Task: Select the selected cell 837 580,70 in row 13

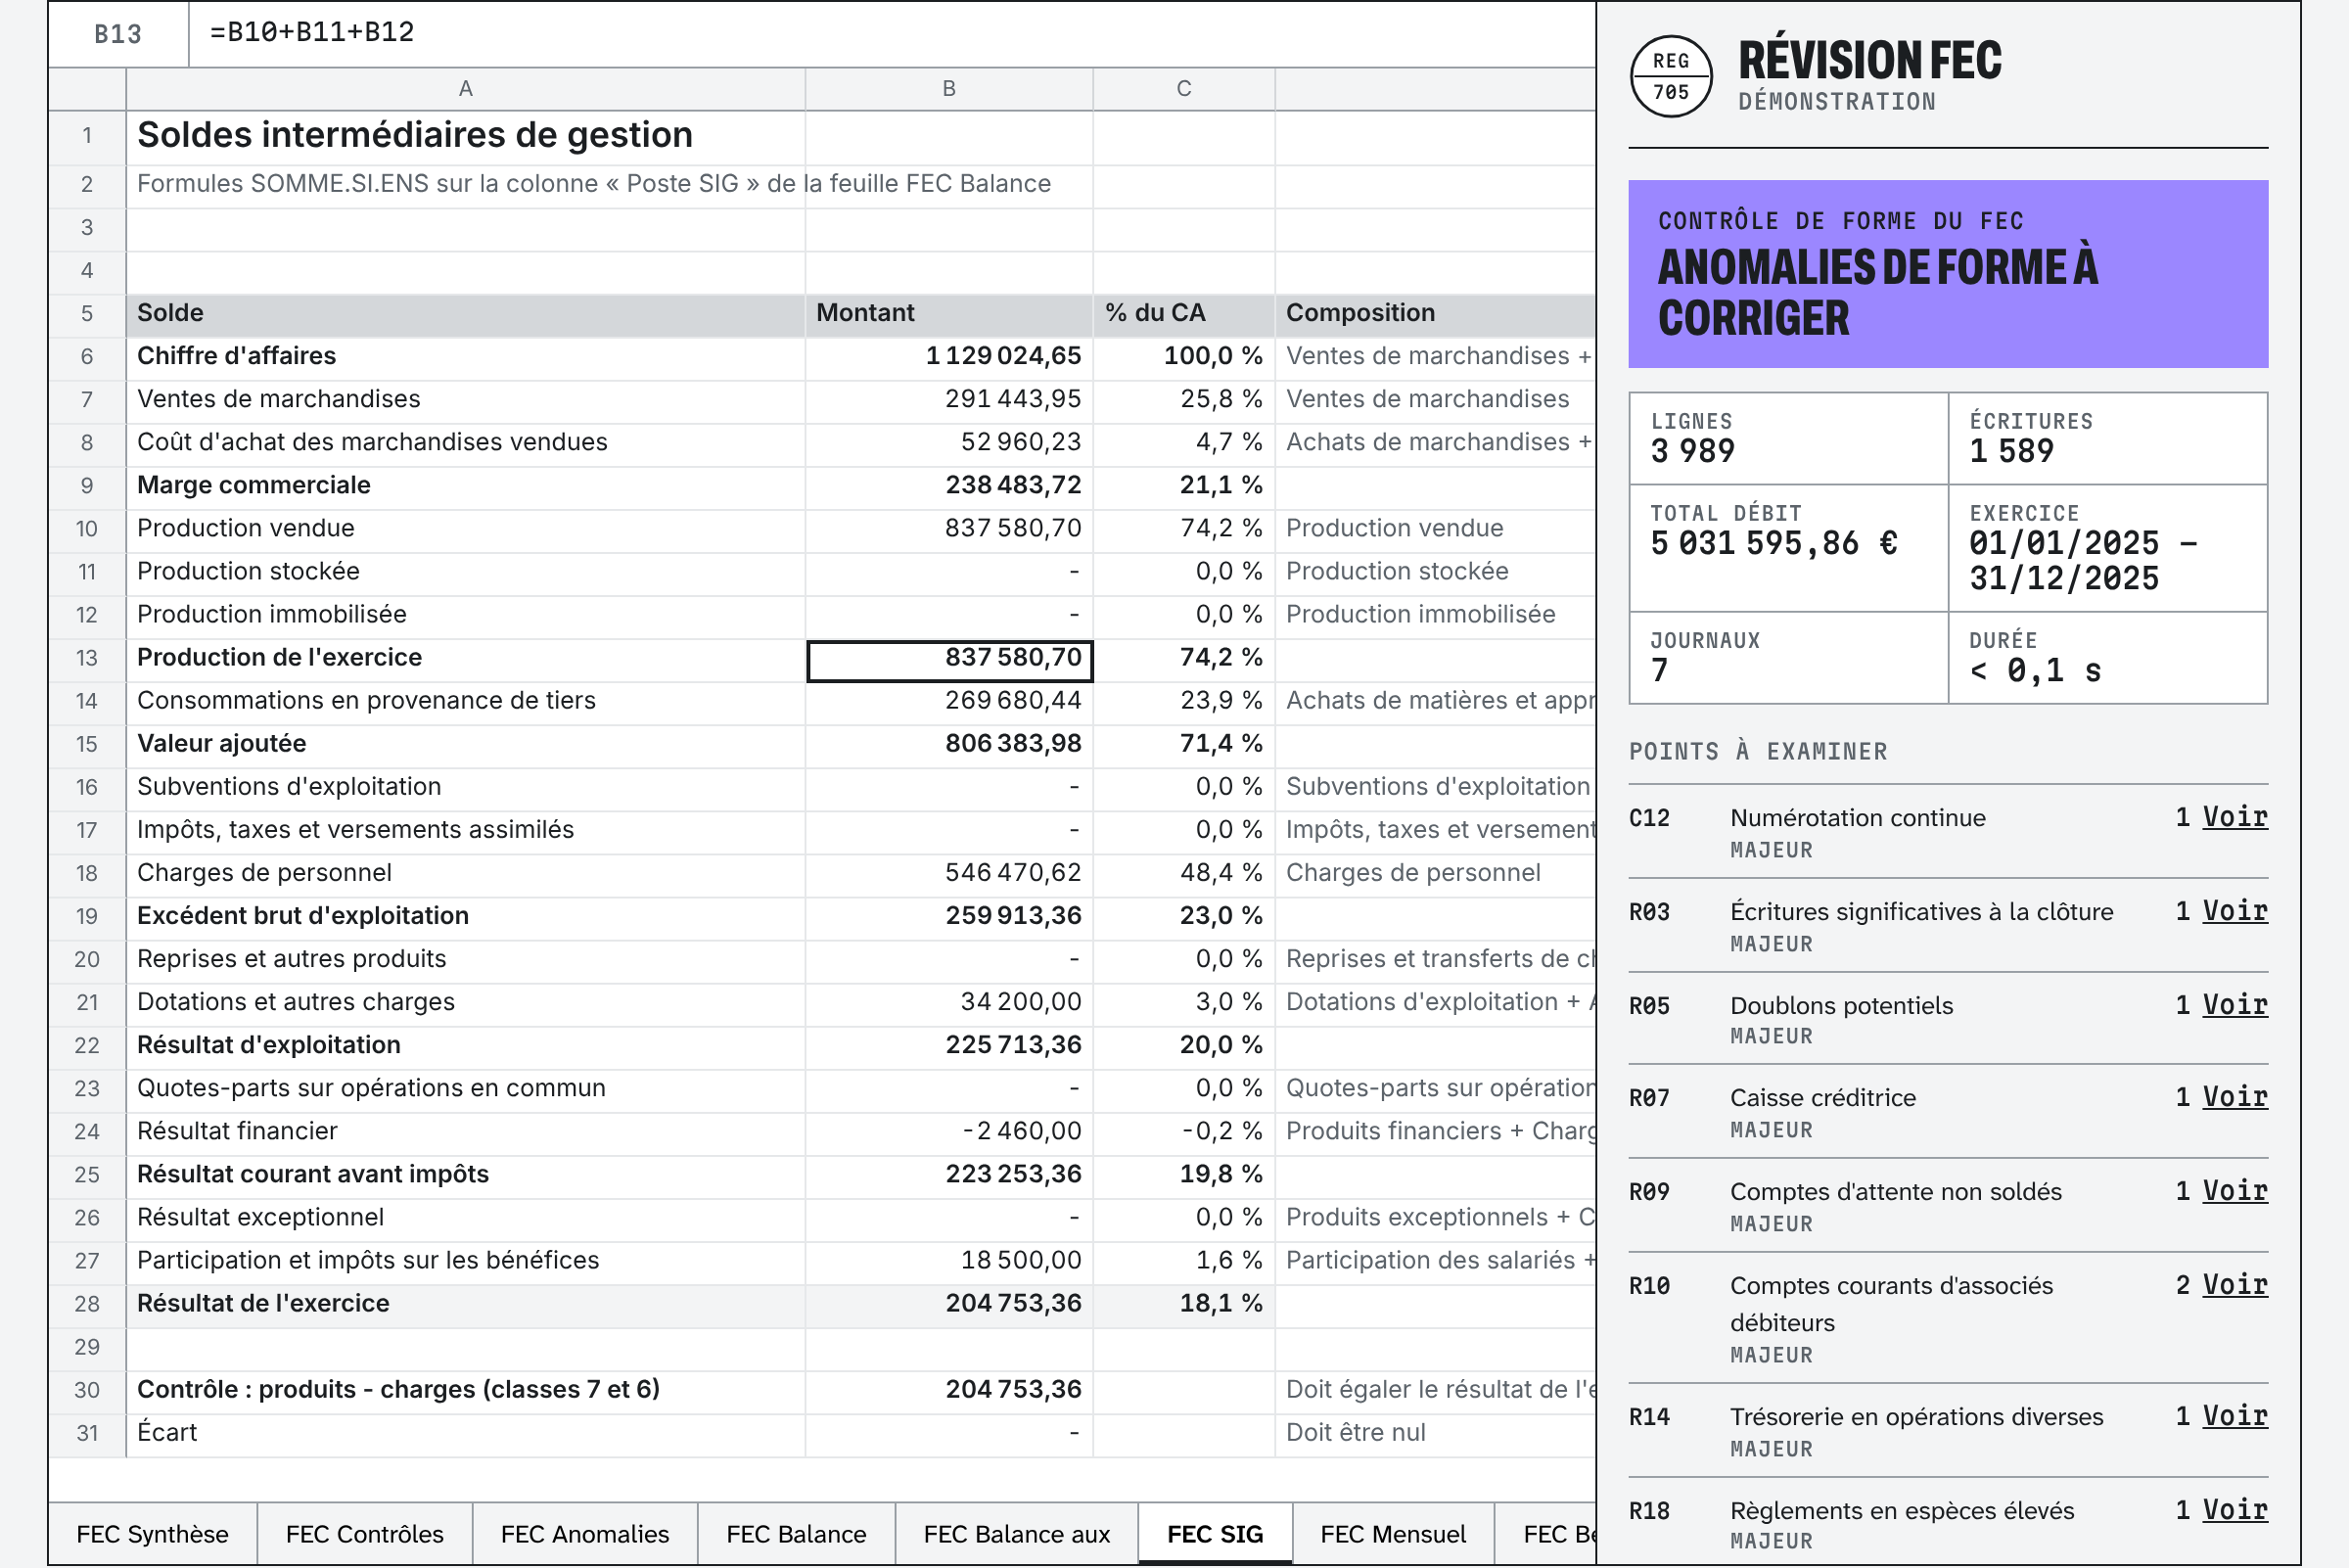Action: [x=949, y=659]
